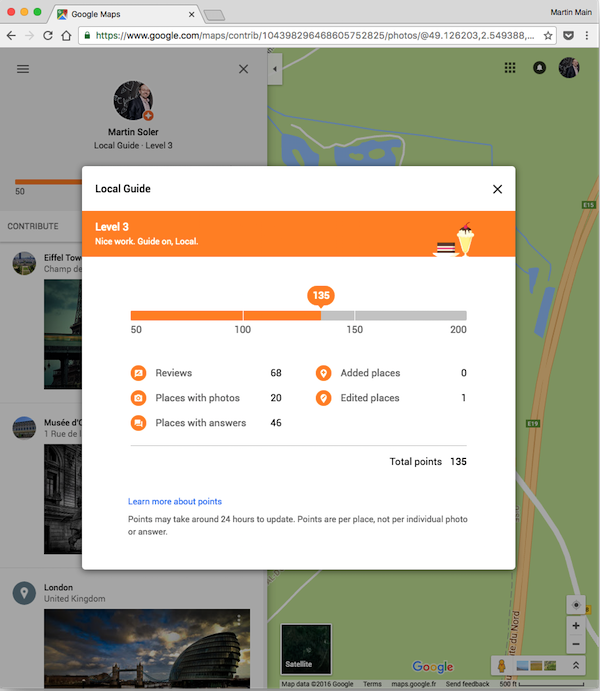Click the Reviews icon
Viewport: 600px width, 691px height.
point(138,373)
